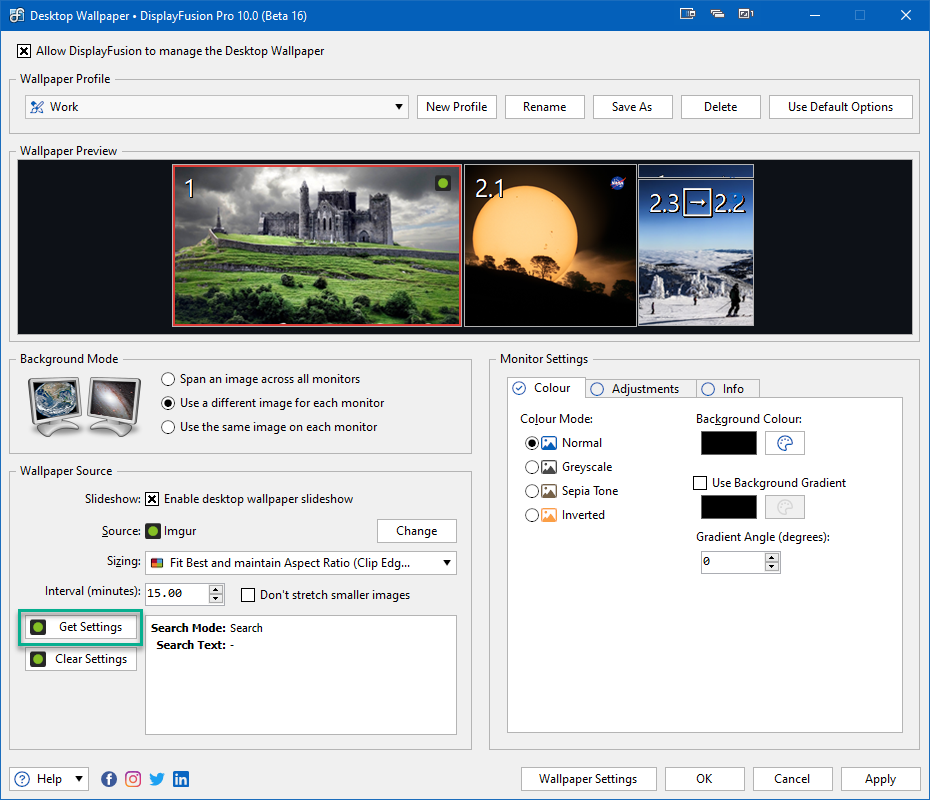Enable Greyscale colour mode
The width and height of the screenshot is (930, 800).
click(532, 466)
